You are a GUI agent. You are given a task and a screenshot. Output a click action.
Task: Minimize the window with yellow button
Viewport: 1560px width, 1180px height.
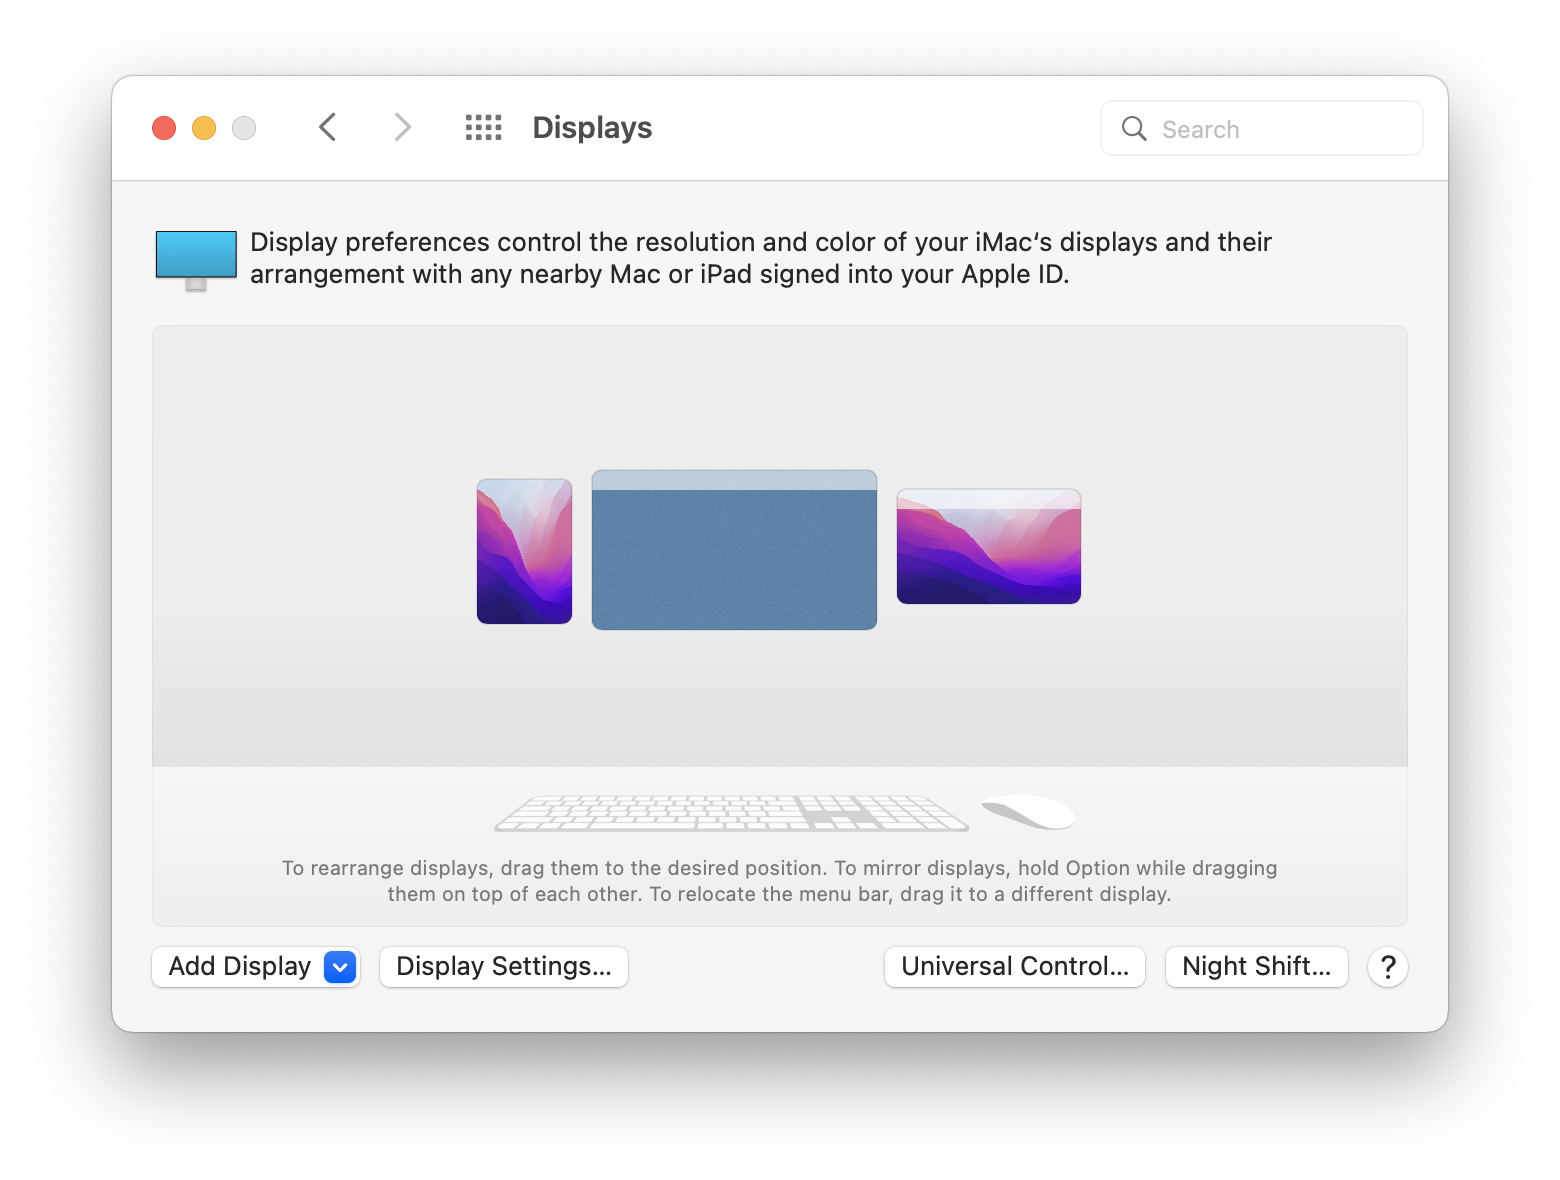(204, 128)
